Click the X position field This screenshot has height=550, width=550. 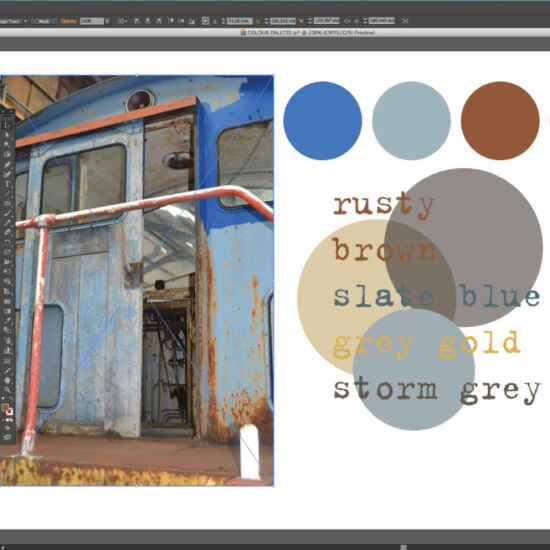(x=240, y=21)
